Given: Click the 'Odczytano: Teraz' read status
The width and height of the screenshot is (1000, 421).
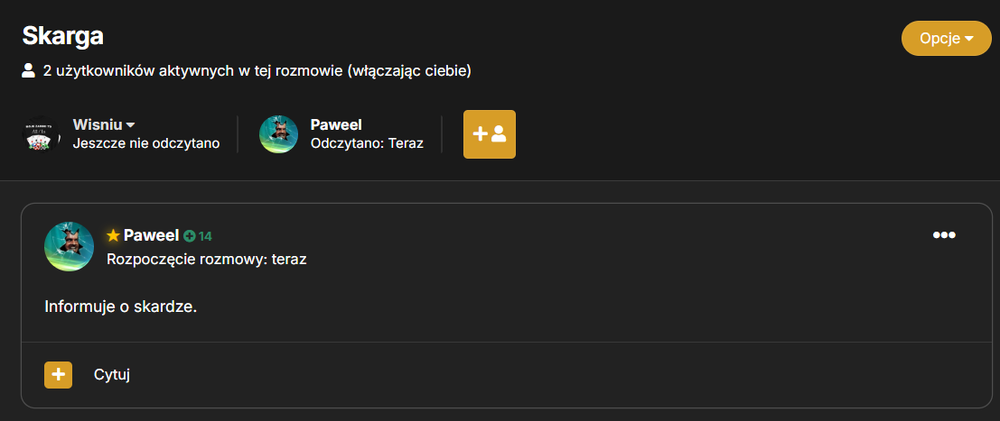Looking at the screenshot, I should pos(367,144).
